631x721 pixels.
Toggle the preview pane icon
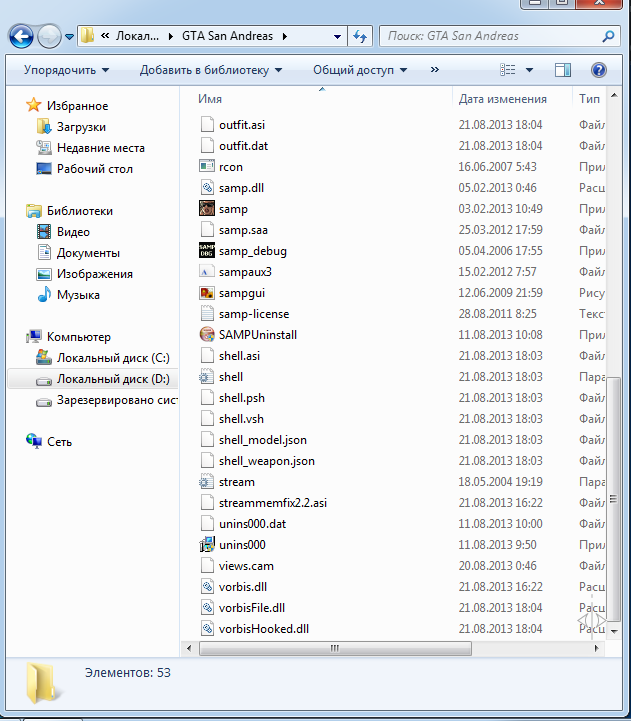562,70
